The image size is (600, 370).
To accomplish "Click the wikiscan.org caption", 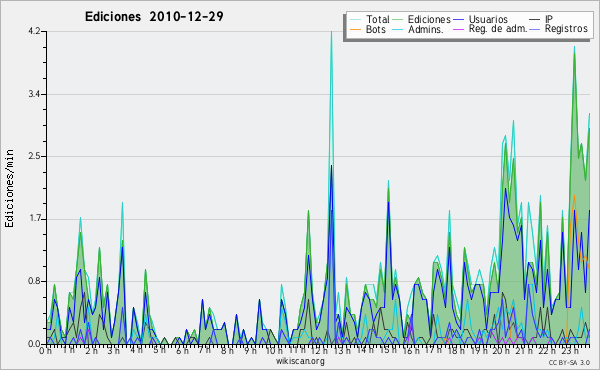I will [300, 361].
